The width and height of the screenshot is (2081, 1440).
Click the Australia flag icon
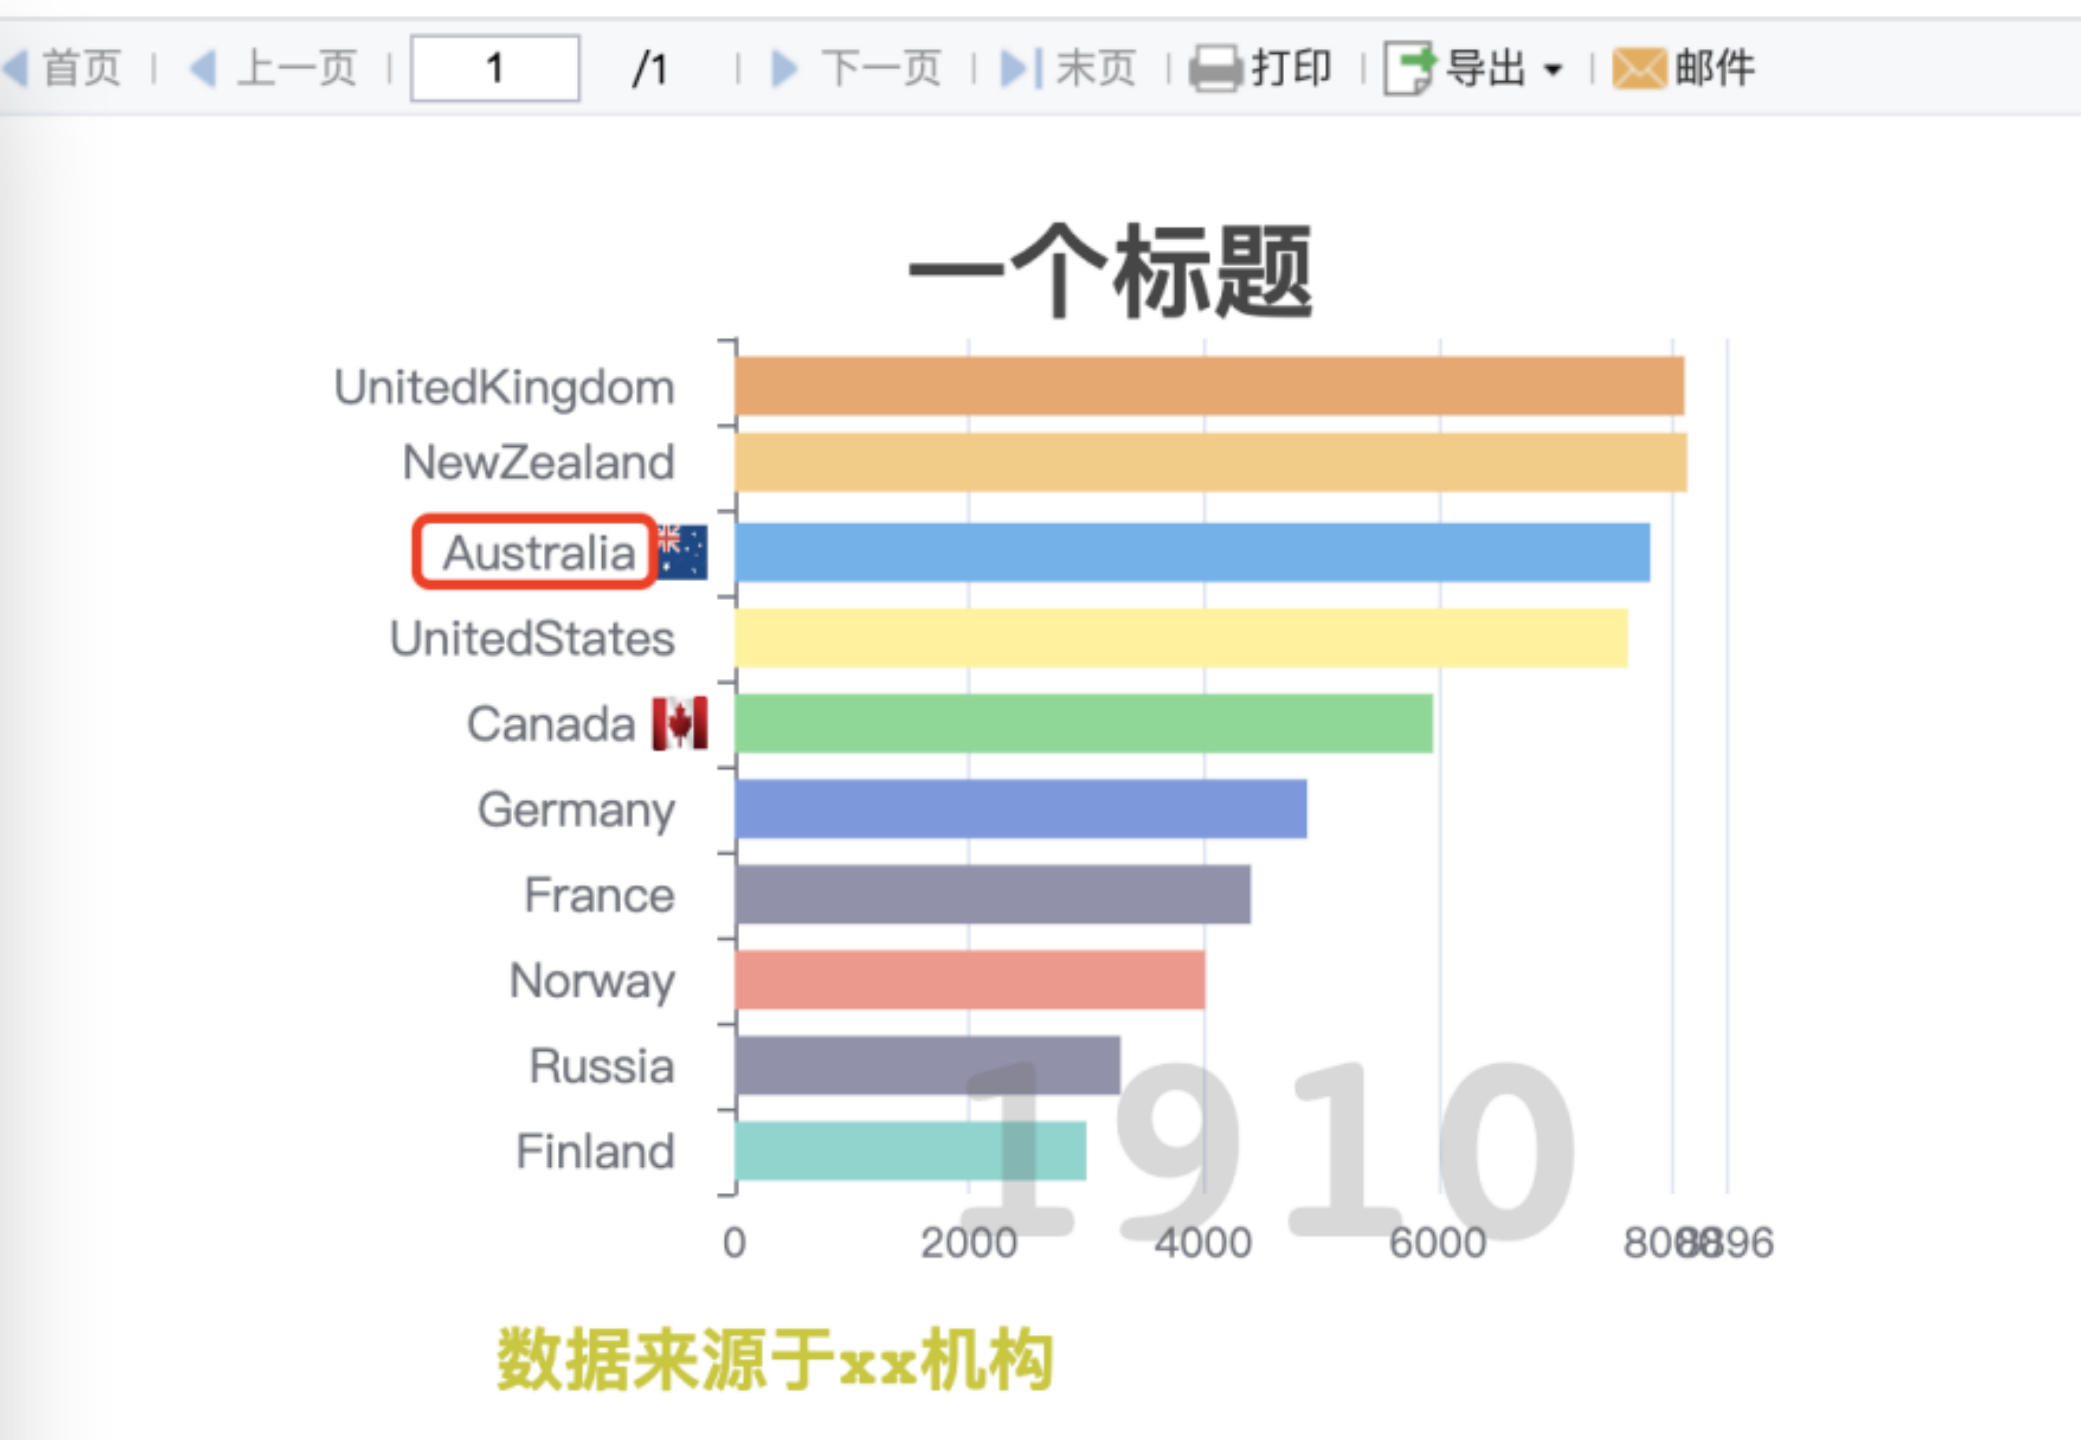683,552
